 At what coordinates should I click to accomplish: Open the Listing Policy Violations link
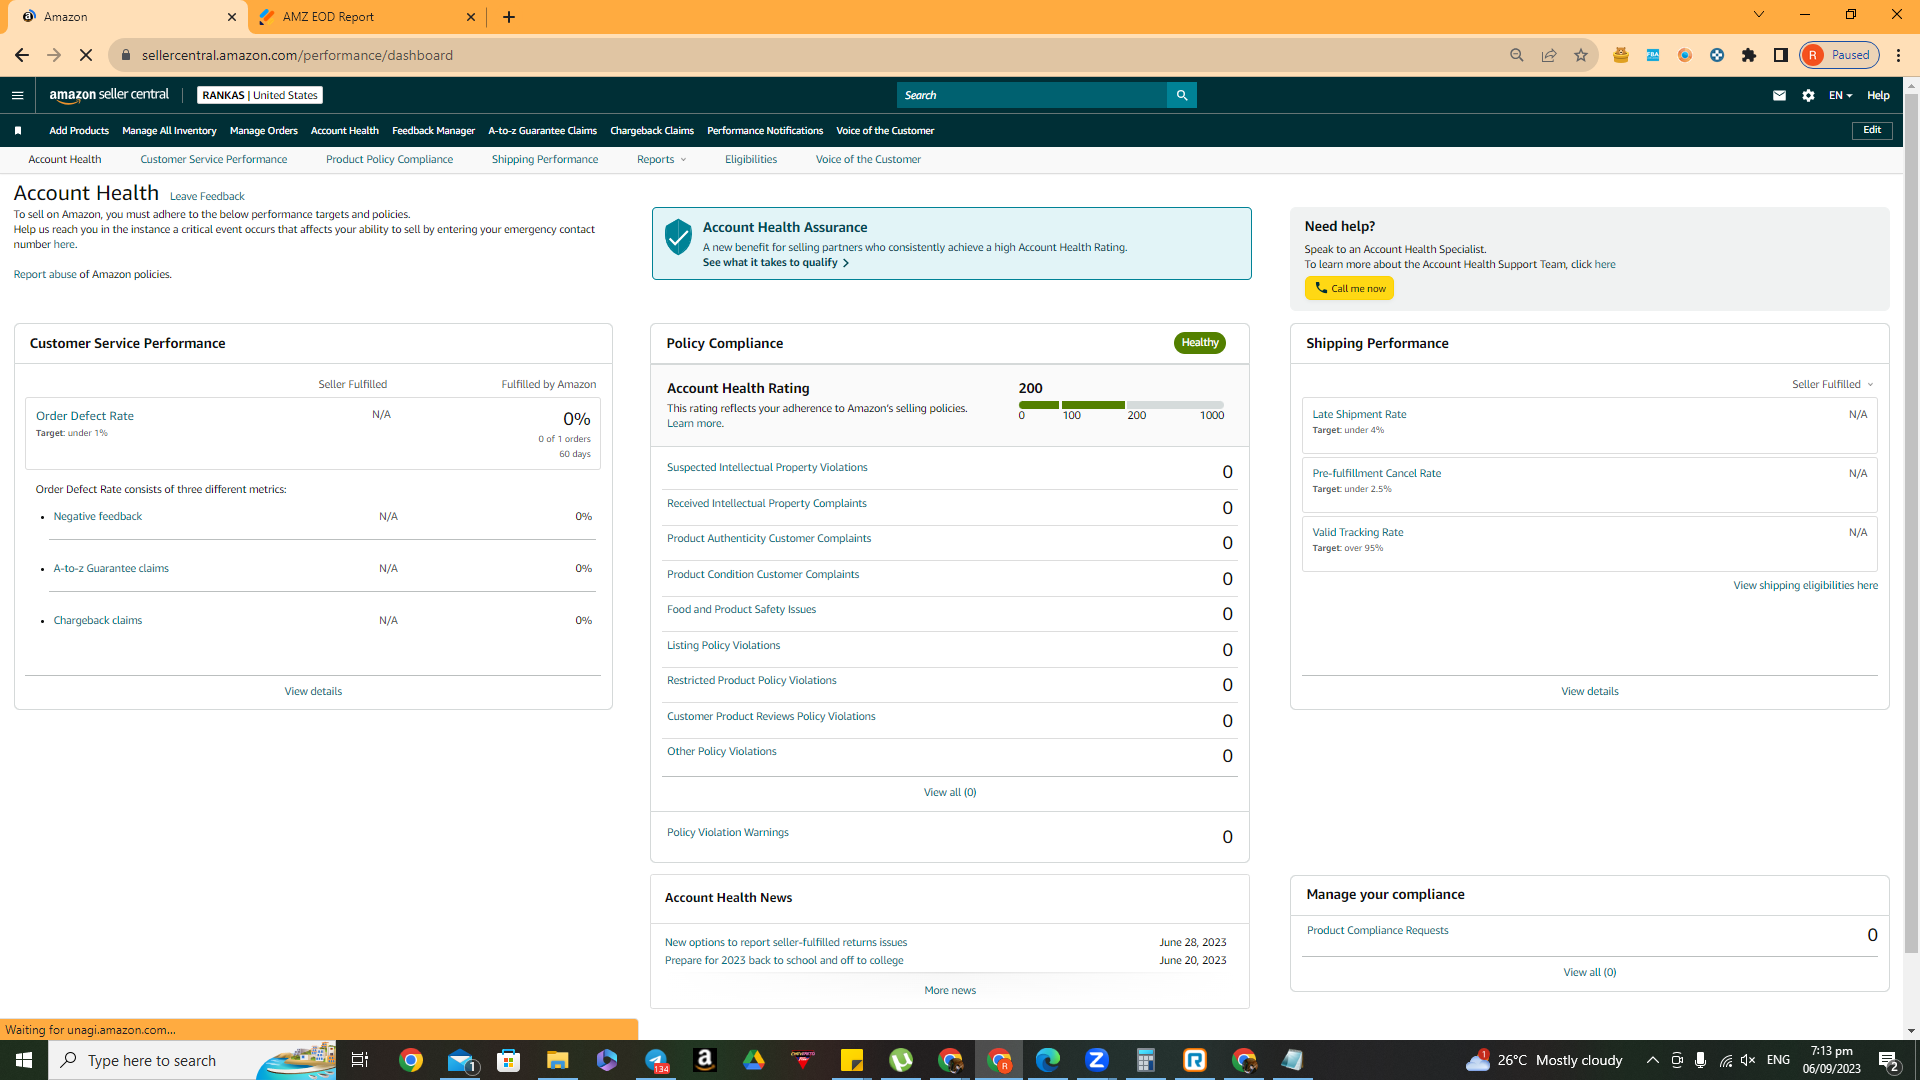(x=723, y=646)
